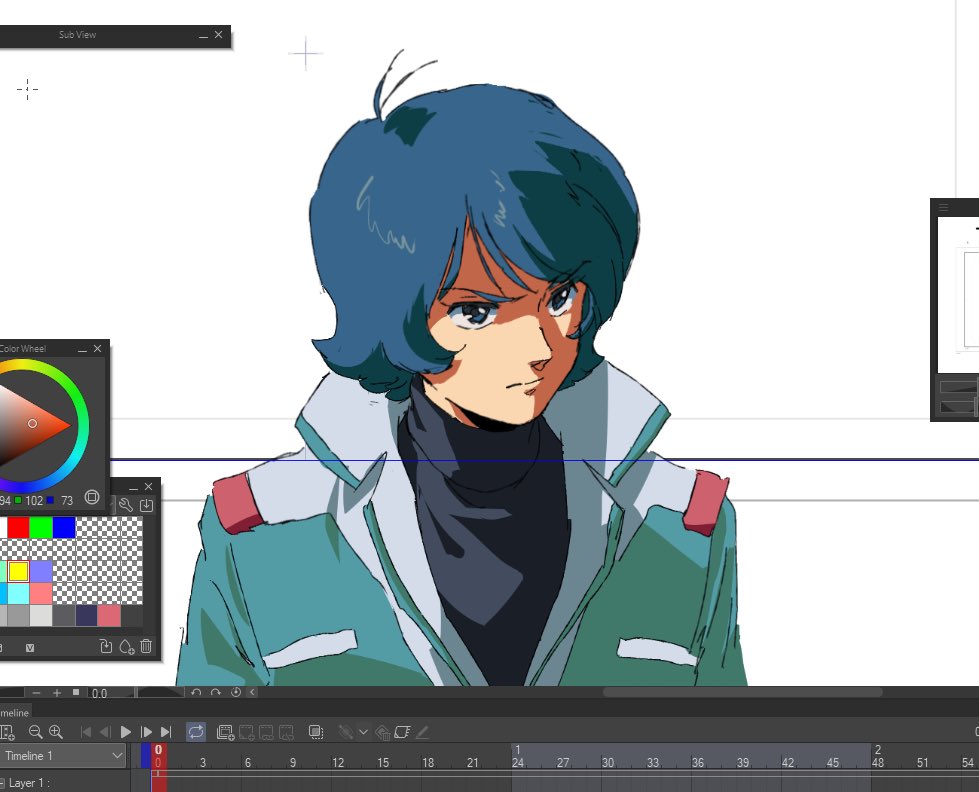This screenshot has height=792, width=979.
Task: Select the green color swatch
Action: coord(41,528)
